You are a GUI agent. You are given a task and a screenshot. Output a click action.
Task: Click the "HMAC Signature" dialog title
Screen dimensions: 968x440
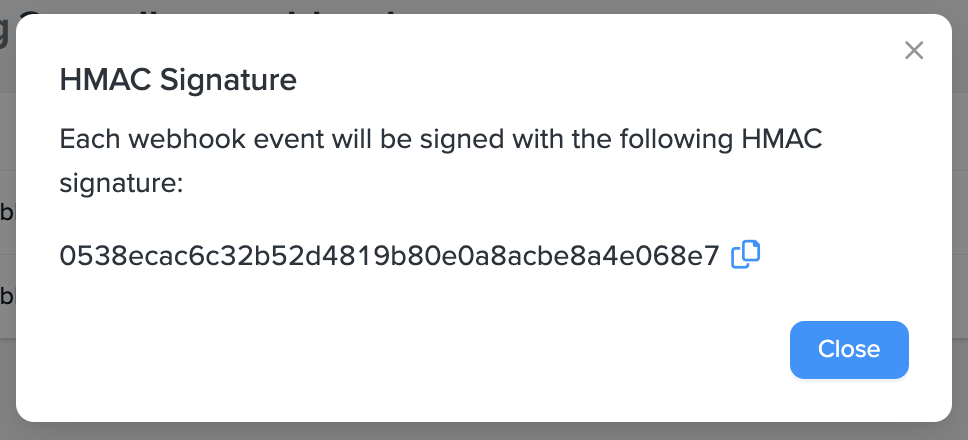pos(178,80)
